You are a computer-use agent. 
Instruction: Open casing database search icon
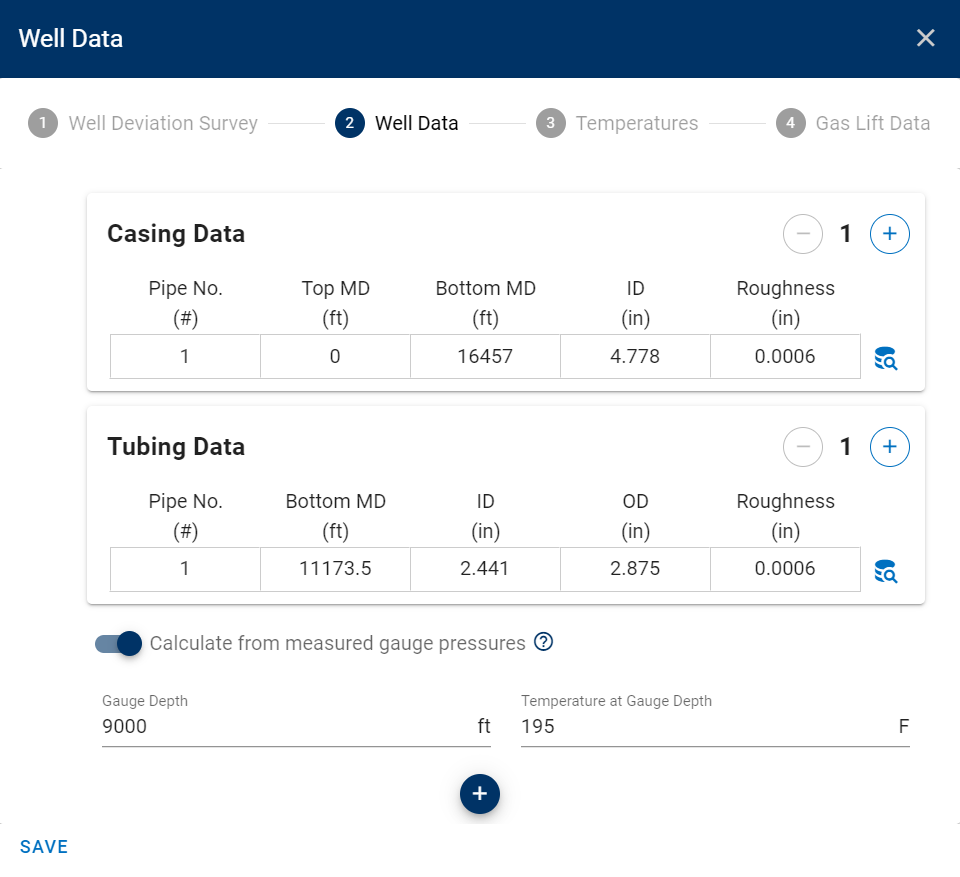point(885,358)
